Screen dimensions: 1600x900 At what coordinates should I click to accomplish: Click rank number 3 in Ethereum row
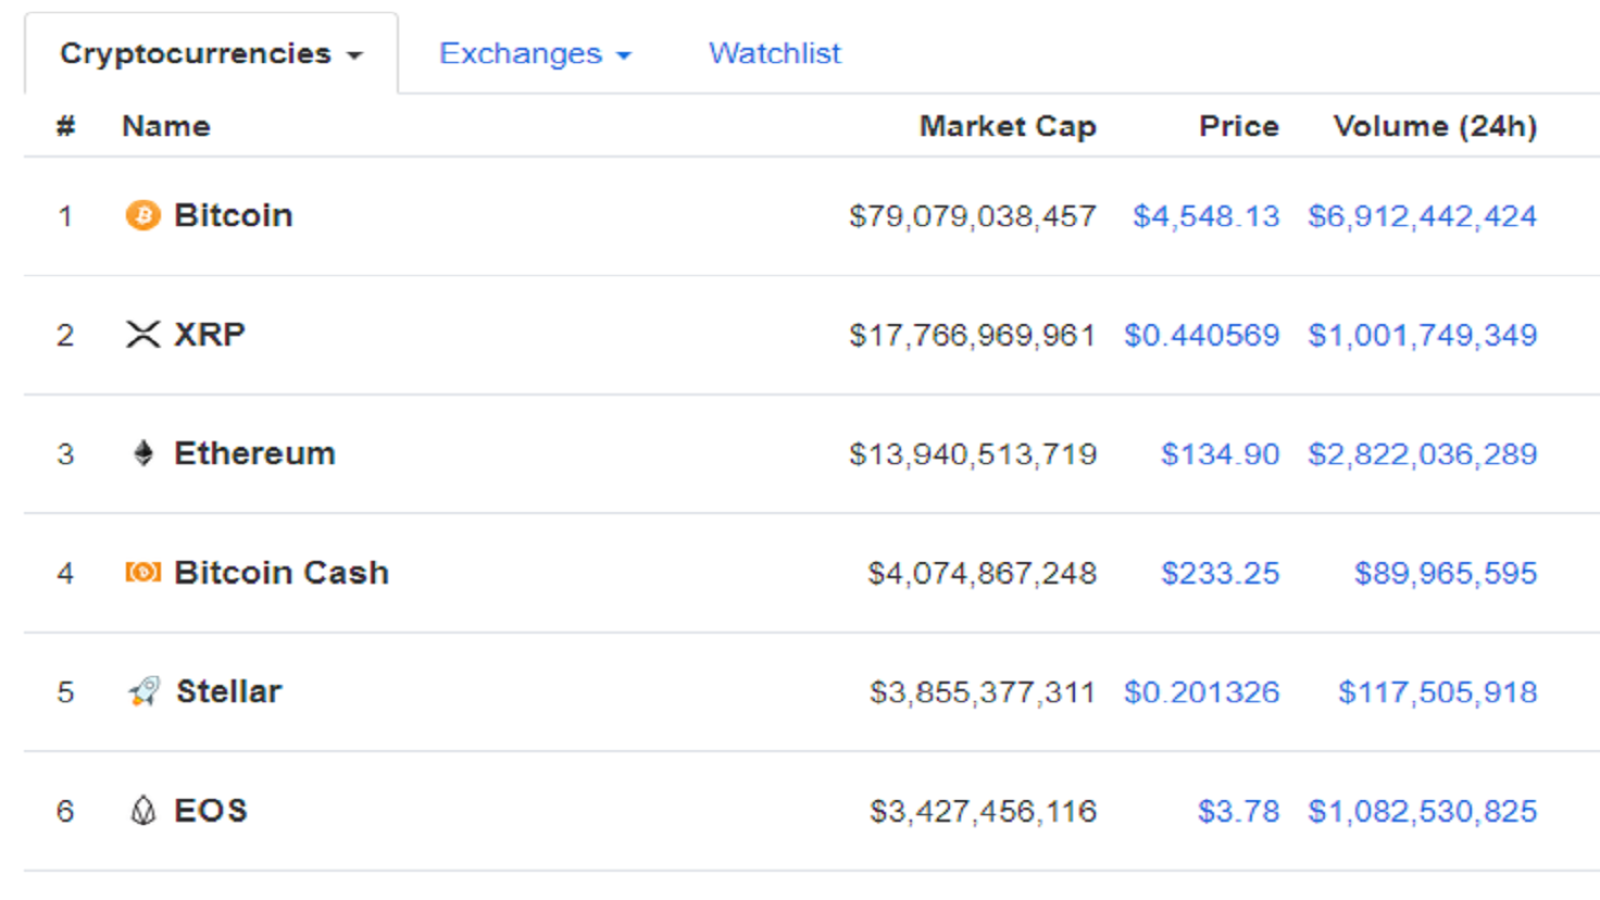click(65, 454)
